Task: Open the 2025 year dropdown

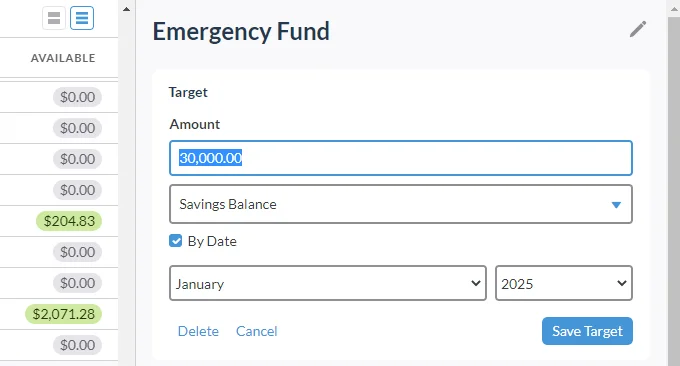Action: click(564, 283)
